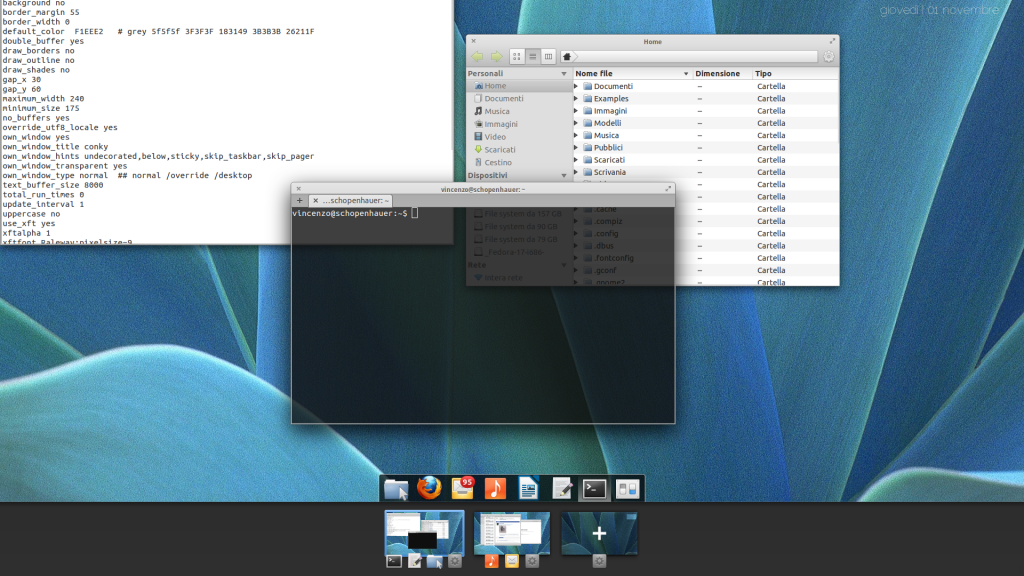
Task: Open the mail app with 95 badge
Action: 462,488
